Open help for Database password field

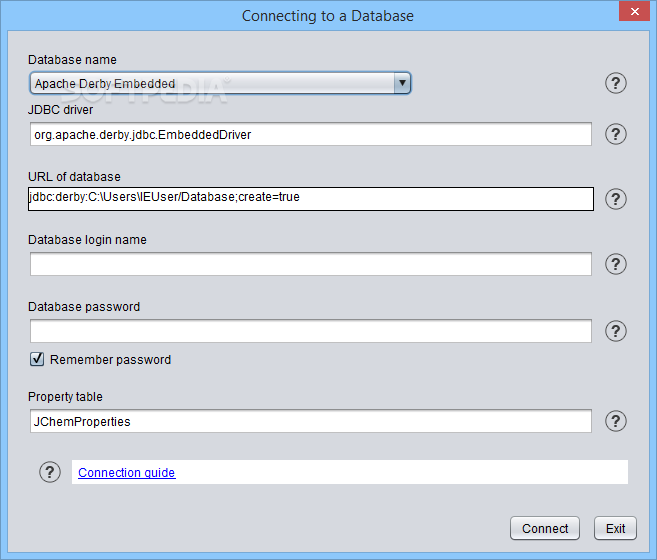(x=616, y=331)
